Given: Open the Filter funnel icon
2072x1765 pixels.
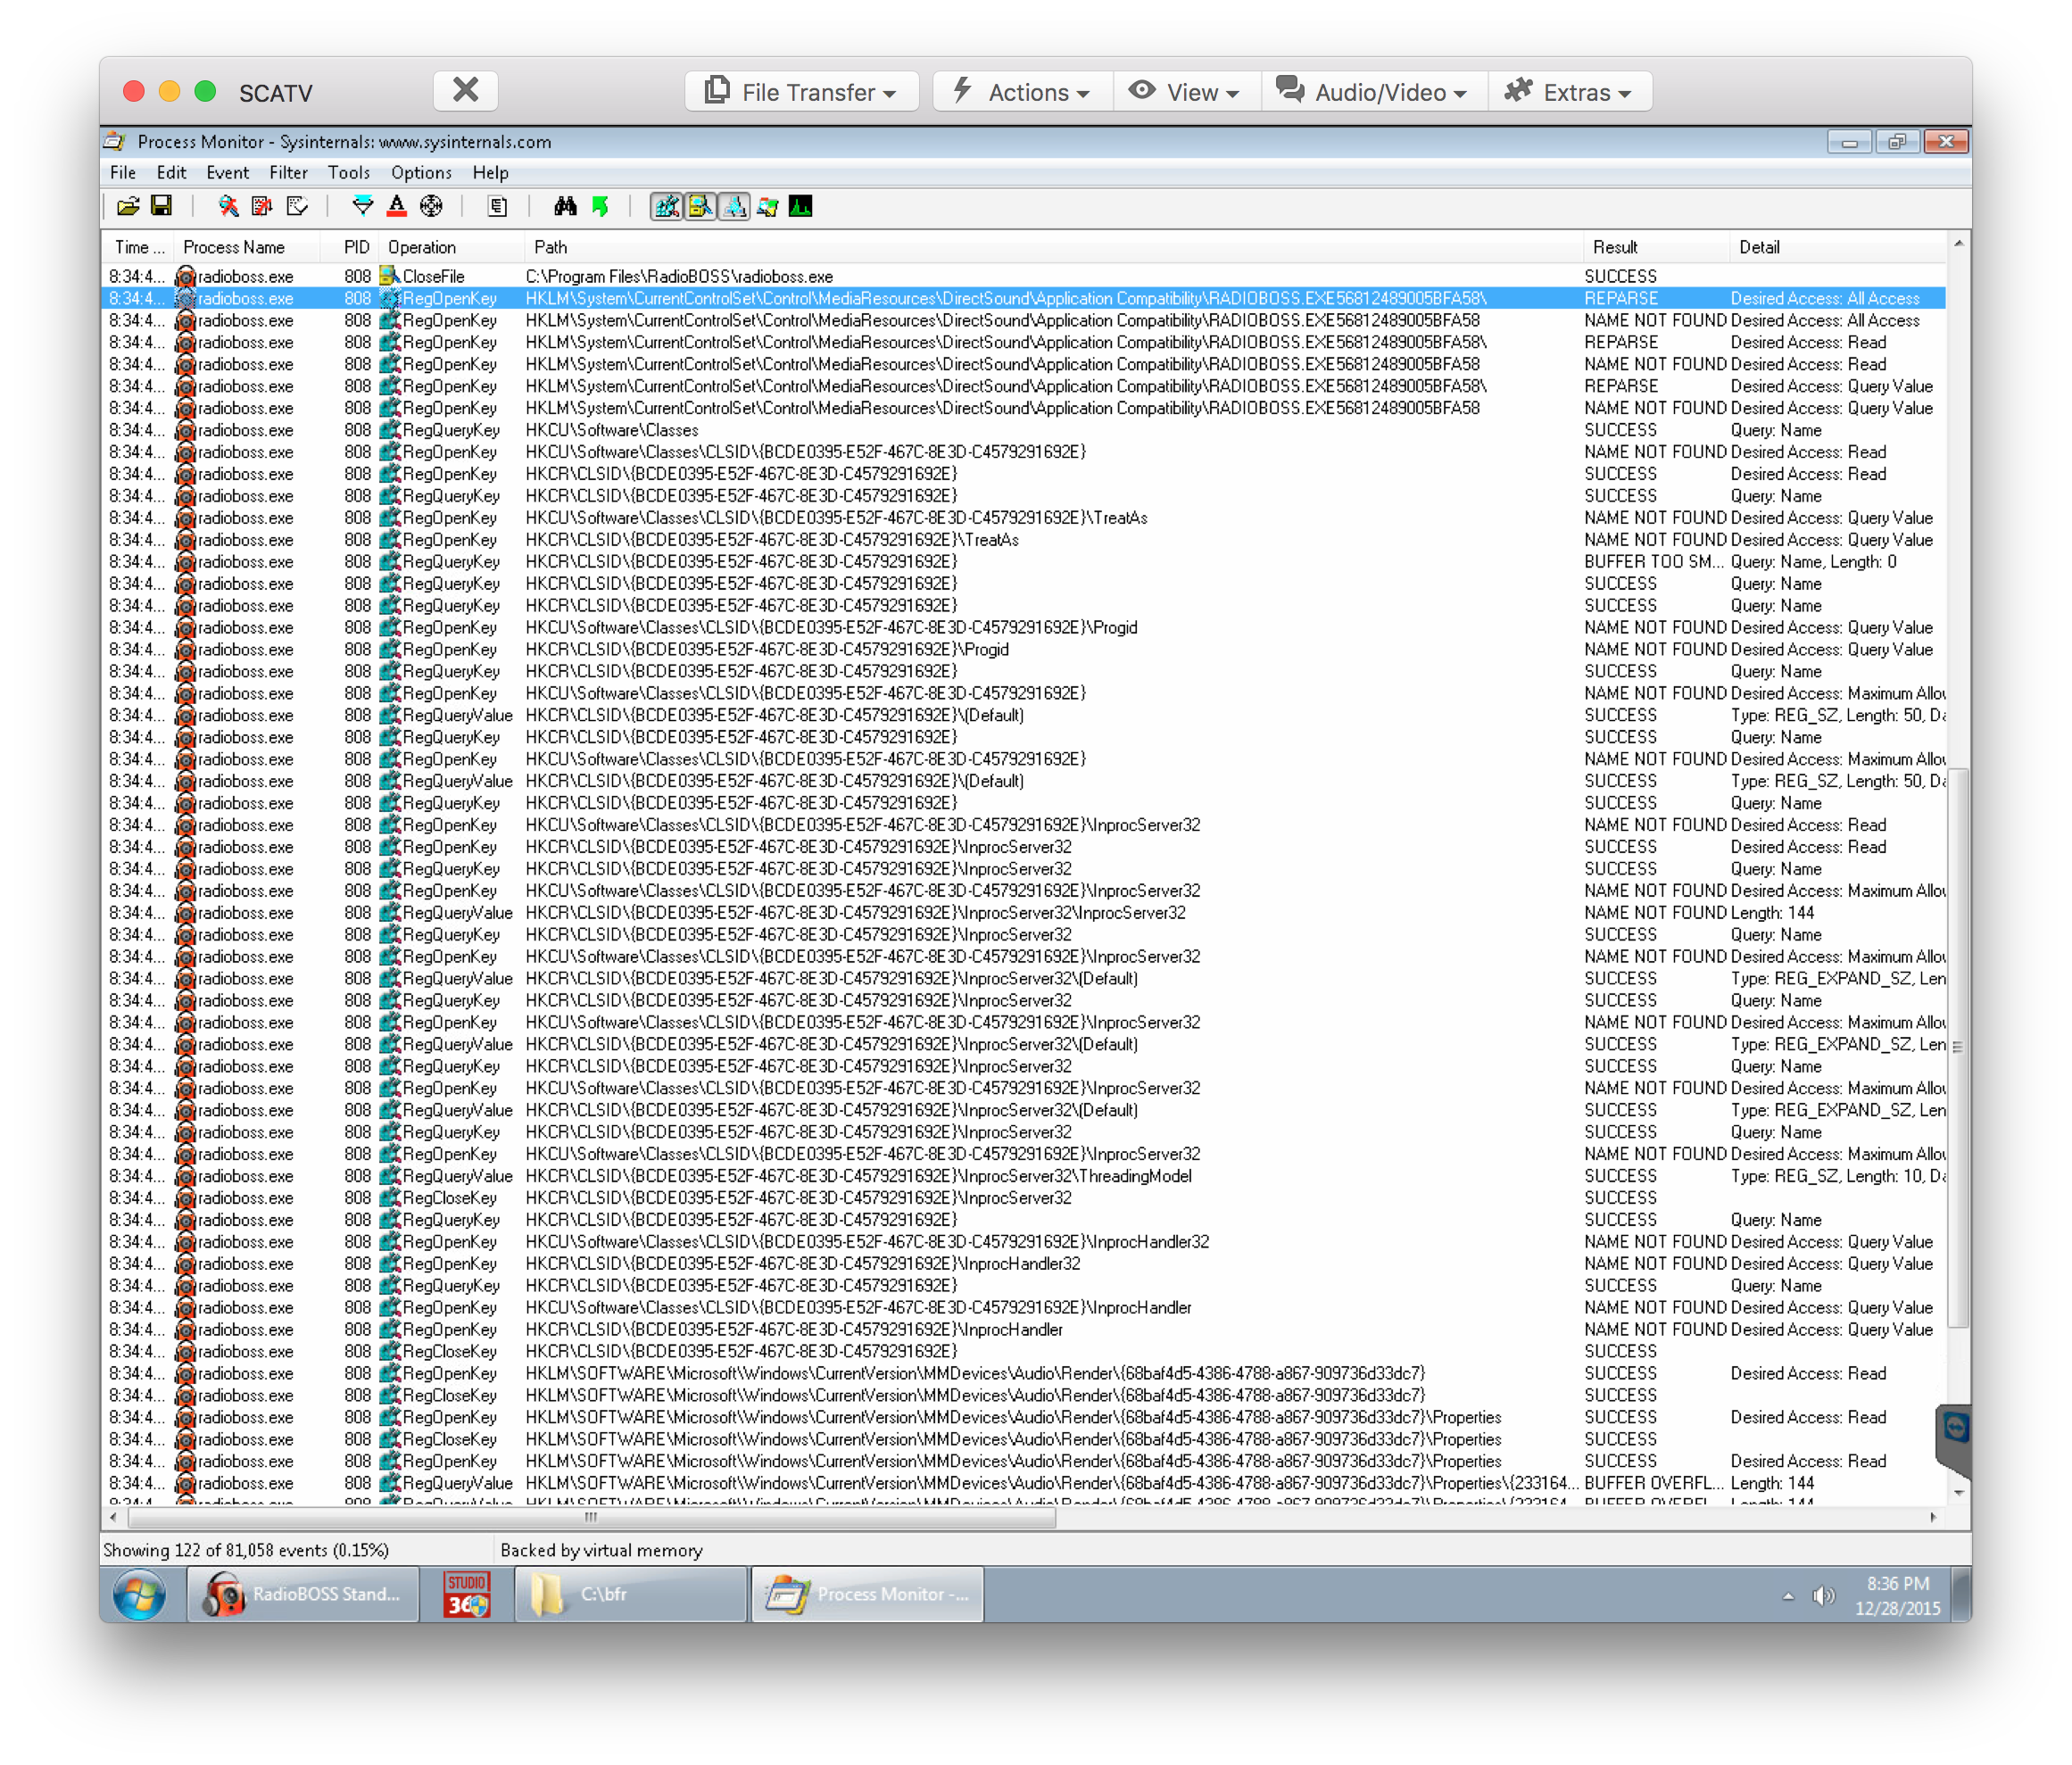Looking at the screenshot, I should [x=363, y=207].
